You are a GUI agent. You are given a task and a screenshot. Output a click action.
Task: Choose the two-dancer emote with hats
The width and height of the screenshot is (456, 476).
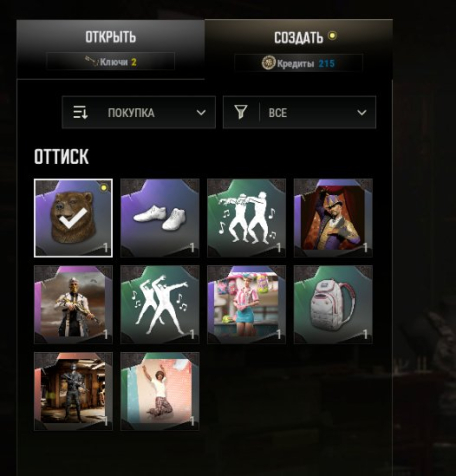point(246,218)
